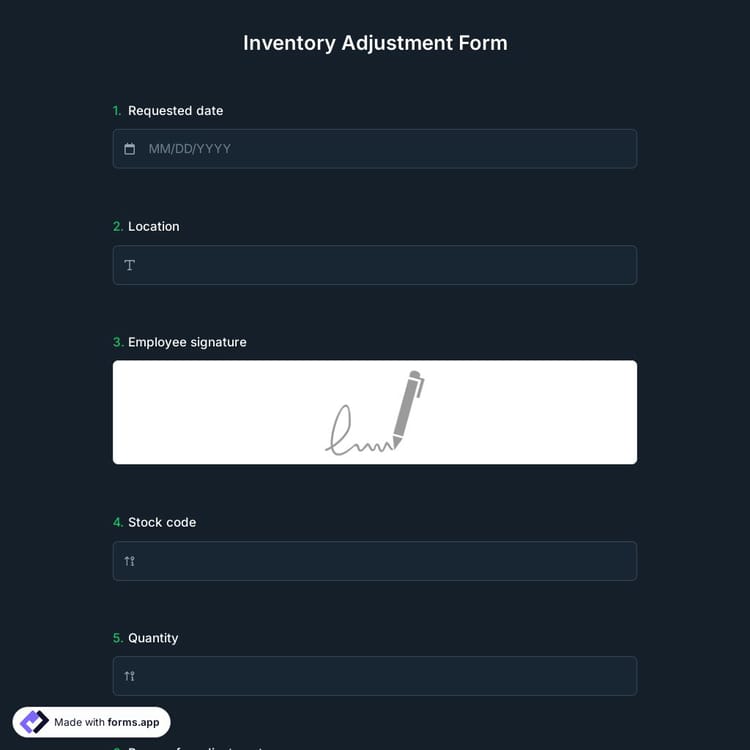750x750 pixels.
Task: Click the pen icon in signature pad
Action: coord(407,407)
